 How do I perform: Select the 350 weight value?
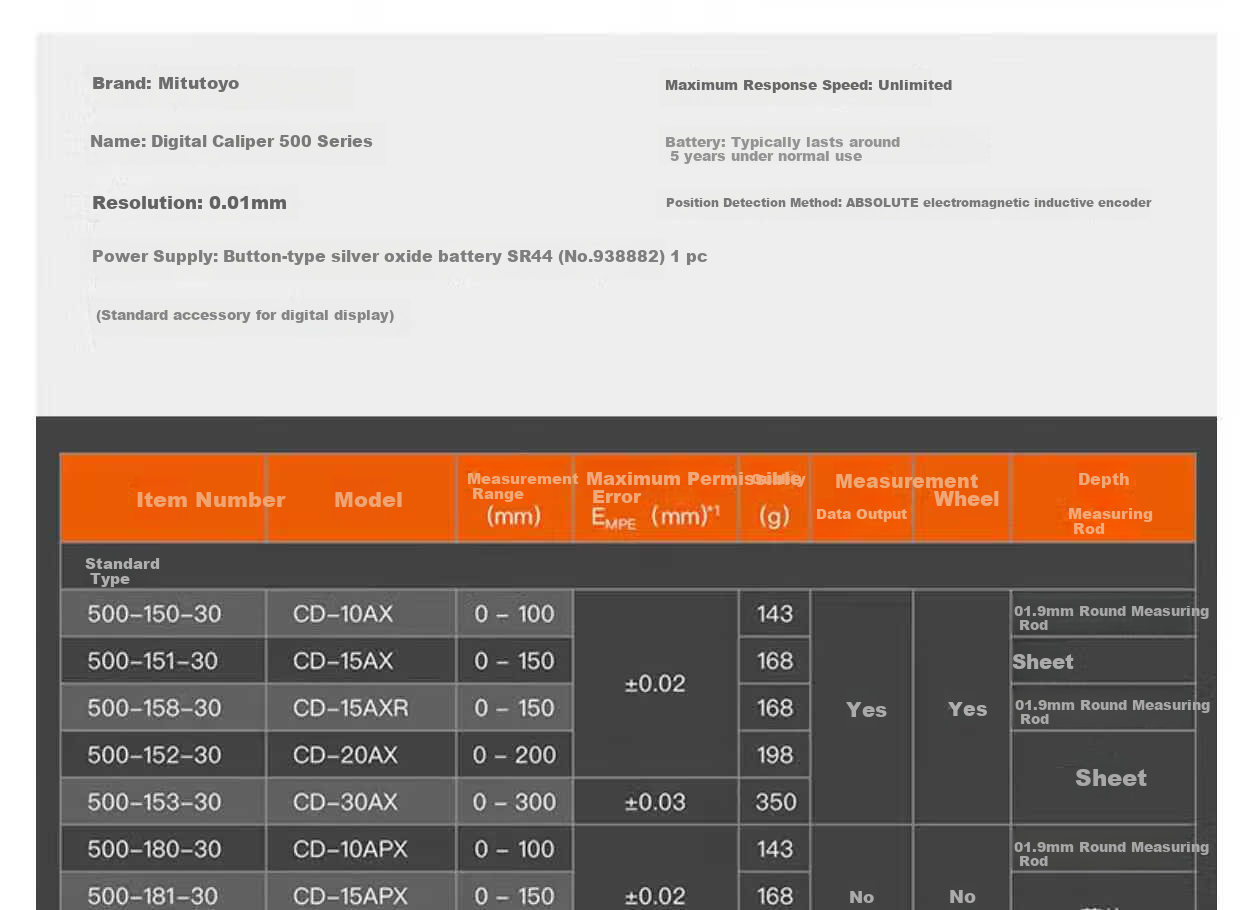pyautogui.click(x=775, y=802)
